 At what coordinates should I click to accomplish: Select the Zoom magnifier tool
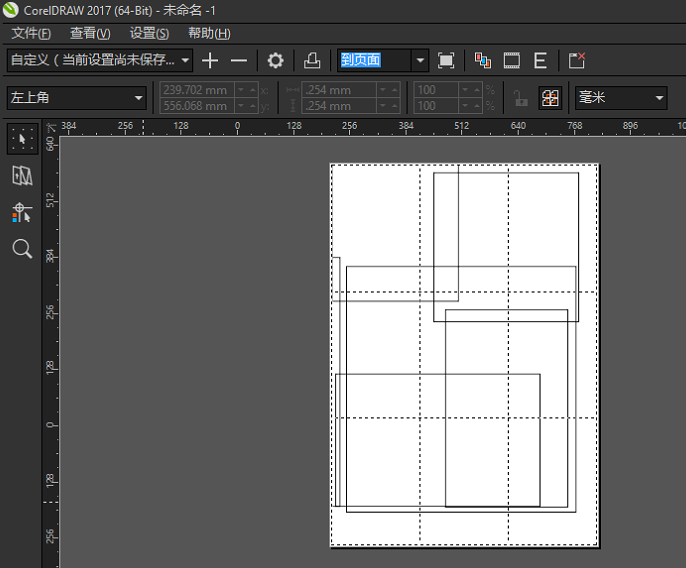22,249
